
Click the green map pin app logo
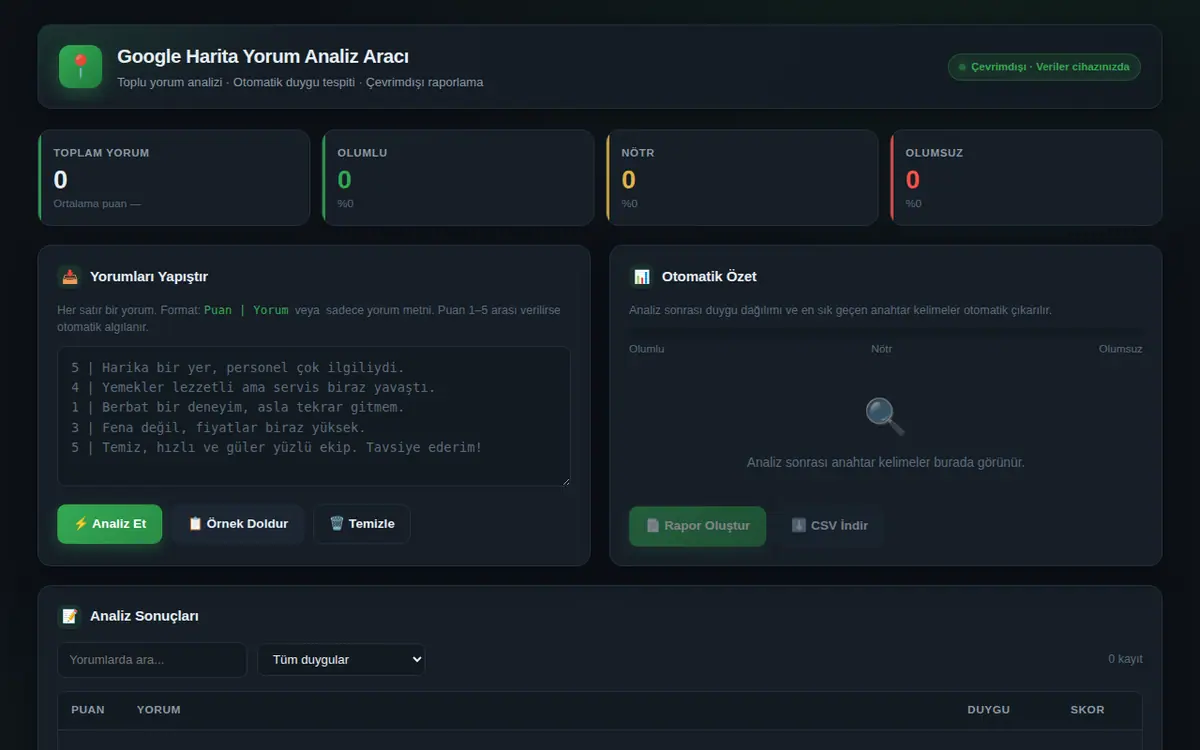click(80, 66)
